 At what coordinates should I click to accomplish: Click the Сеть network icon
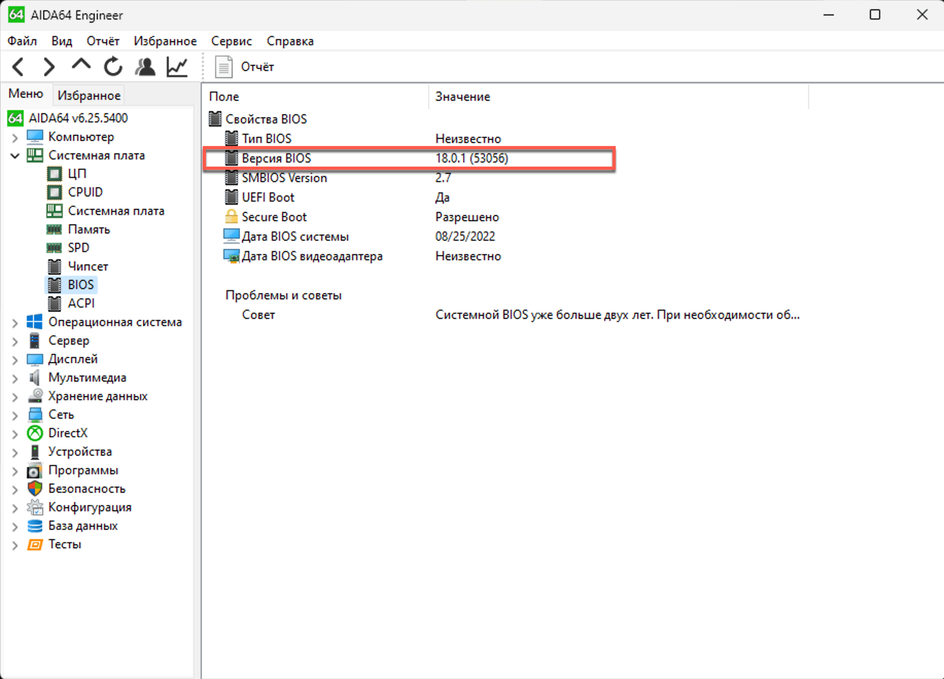coord(35,415)
